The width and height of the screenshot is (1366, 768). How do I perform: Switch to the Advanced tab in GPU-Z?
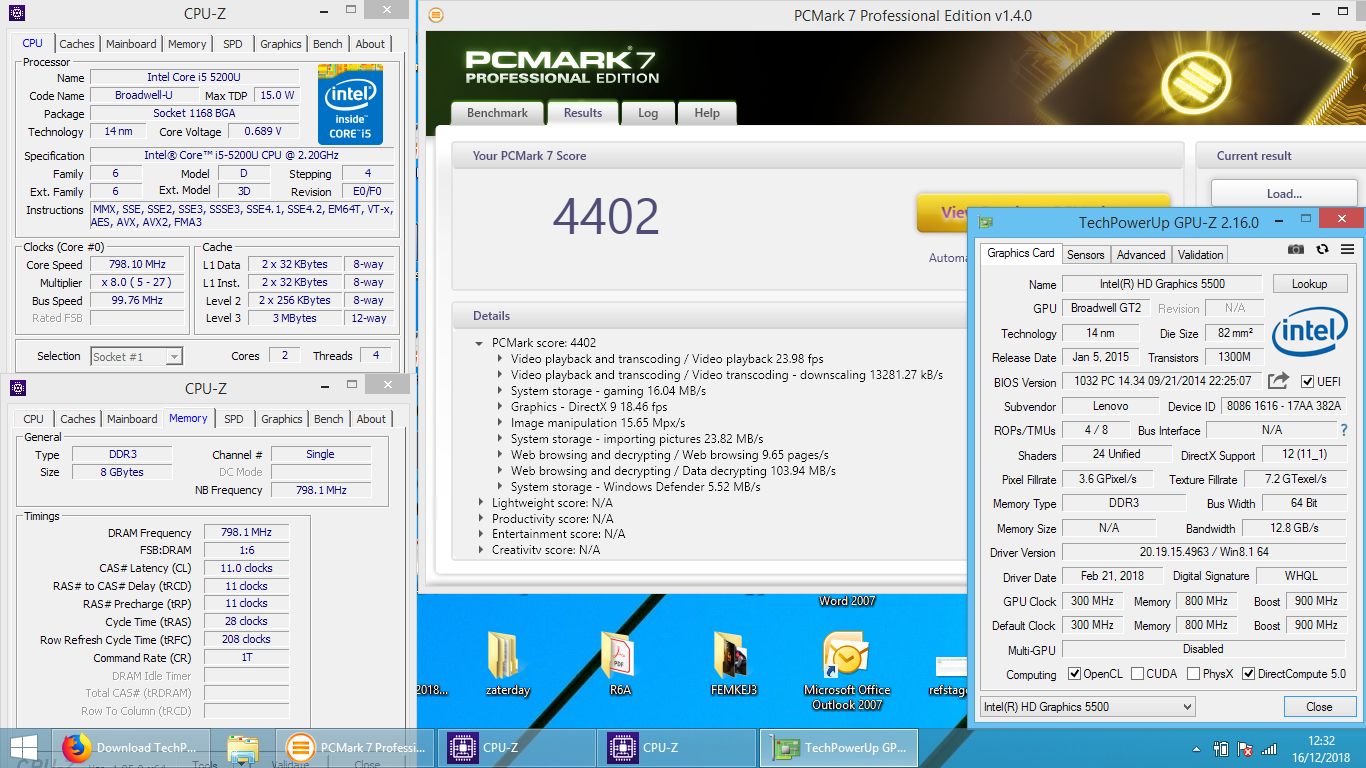pos(1141,255)
